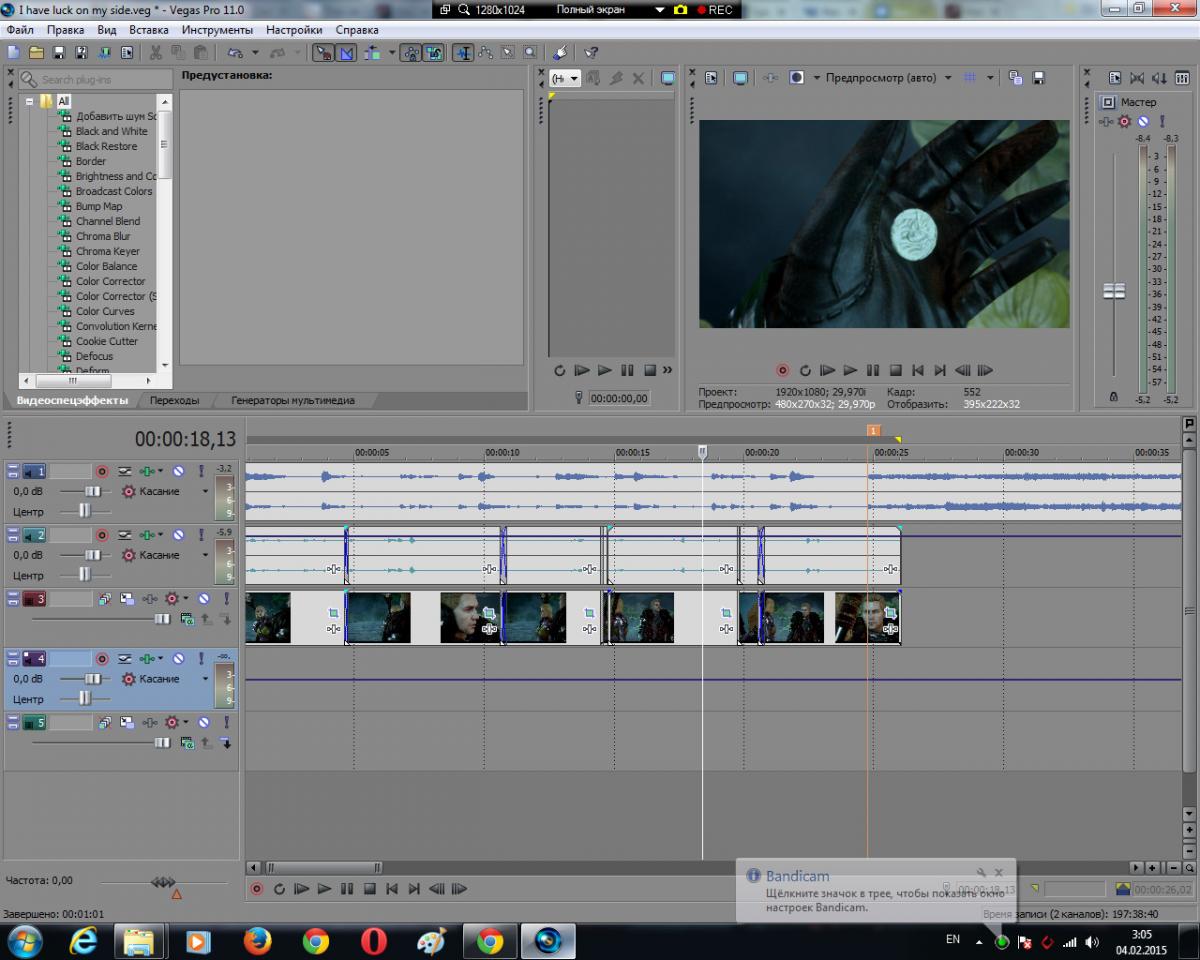Click the Opera icon in taskbar
This screenshot has height=960, width=1200.
tap(374, 941)
